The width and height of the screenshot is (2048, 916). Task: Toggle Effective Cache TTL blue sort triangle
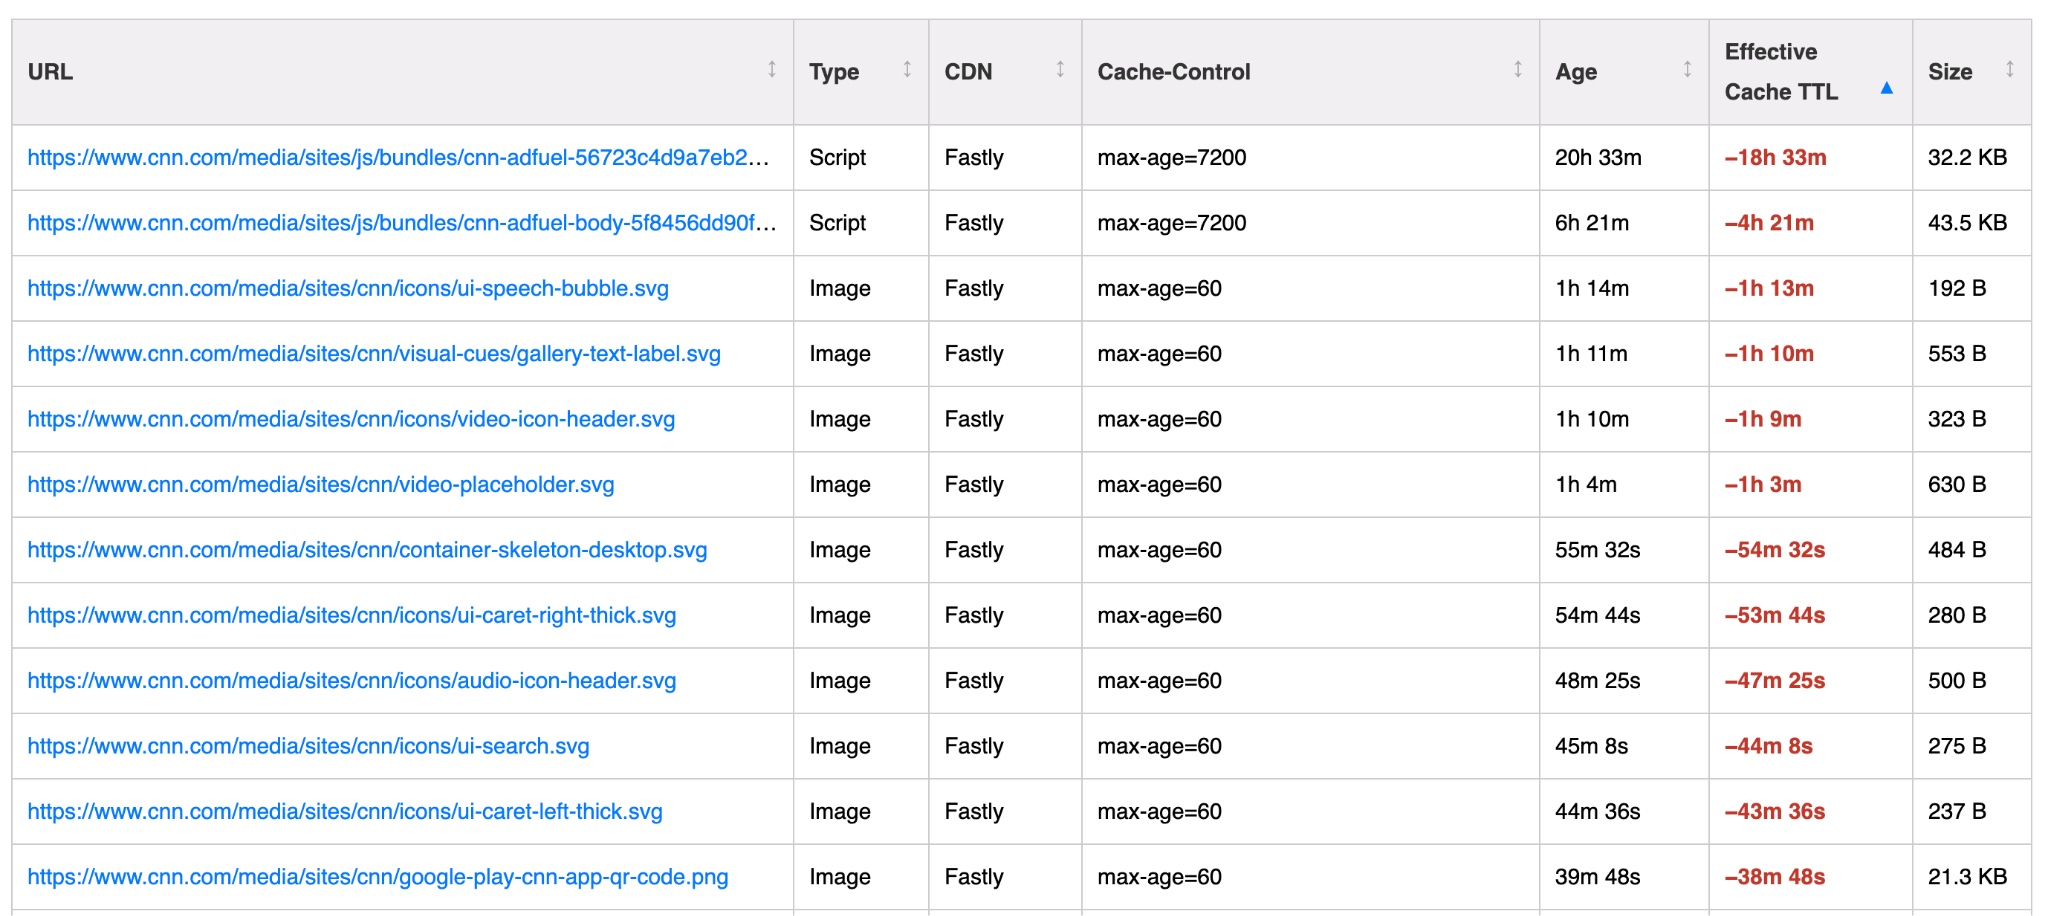[1887, 88]
